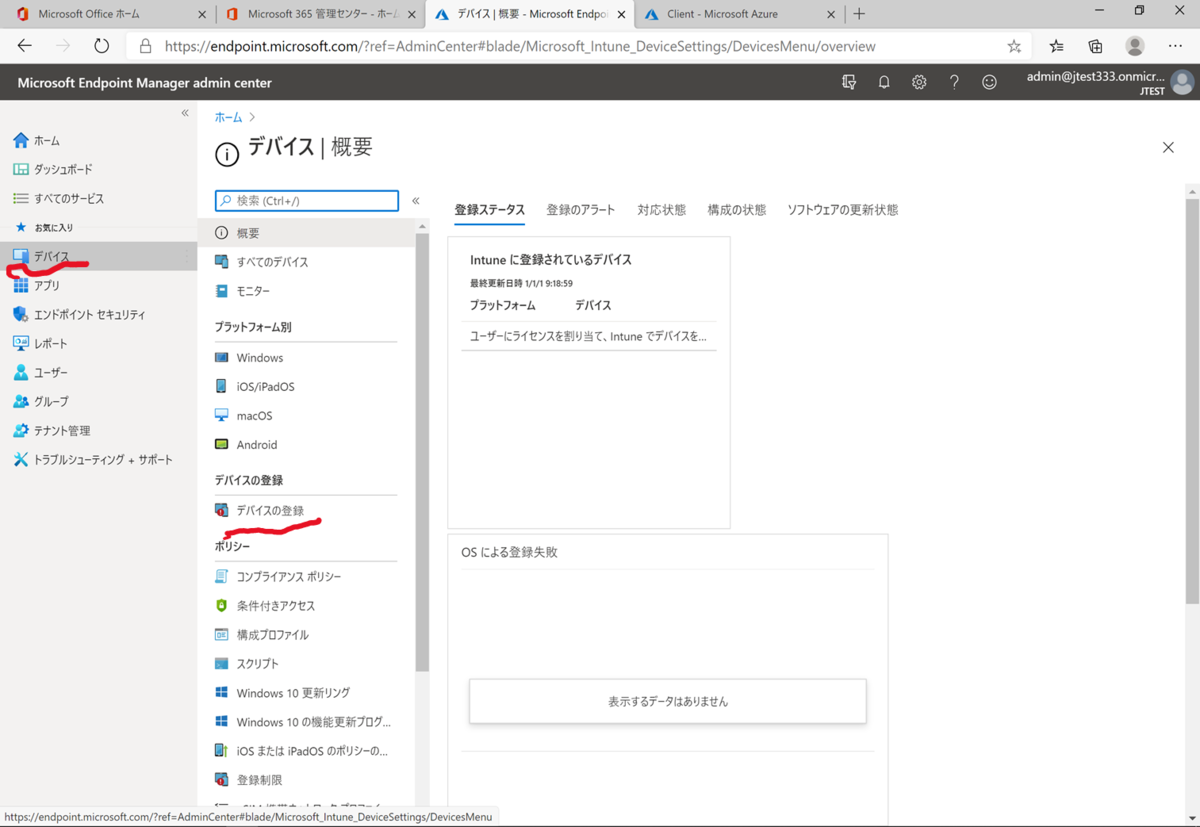Select デバイス in the left sidebar

(x=98, y=257)
